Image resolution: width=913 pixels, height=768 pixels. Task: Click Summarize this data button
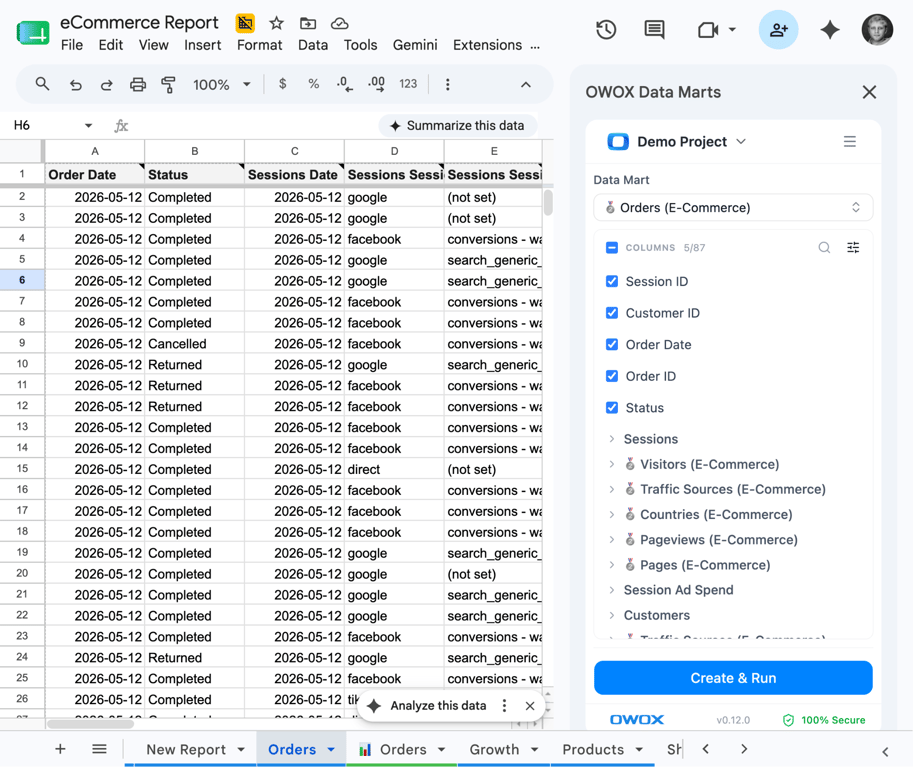pos(458,126)
